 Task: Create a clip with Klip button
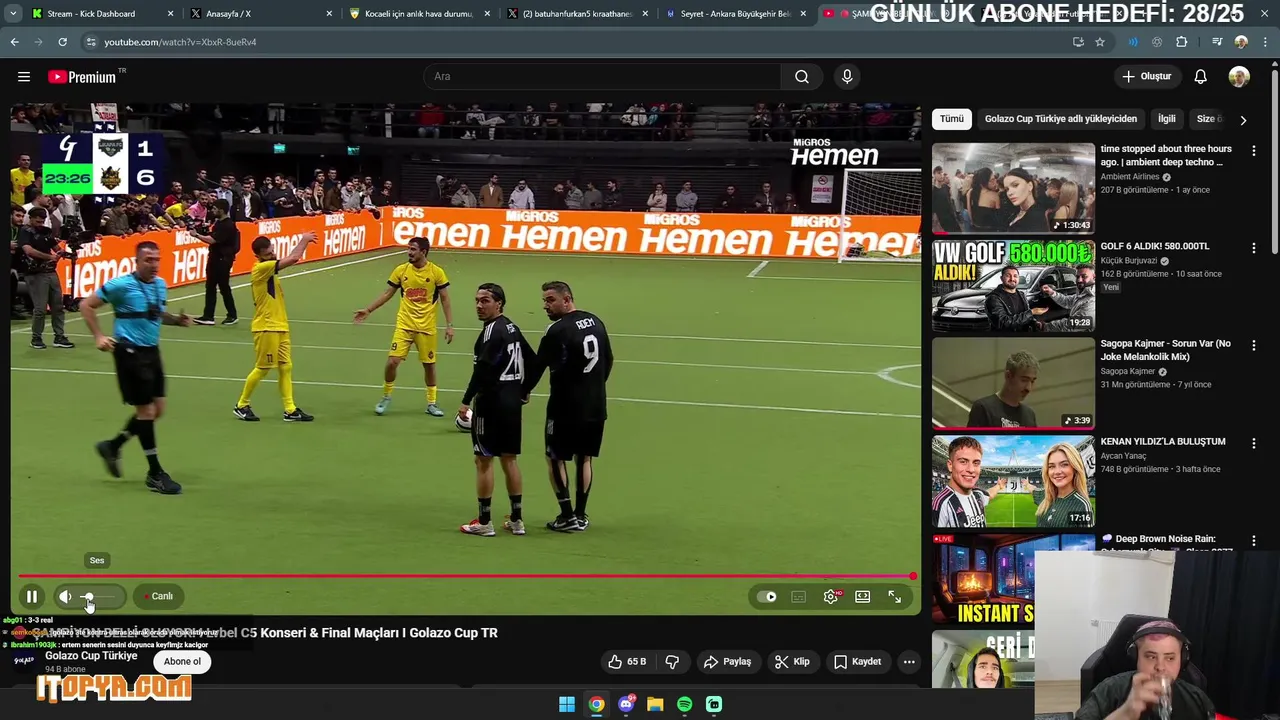point(792,662)
